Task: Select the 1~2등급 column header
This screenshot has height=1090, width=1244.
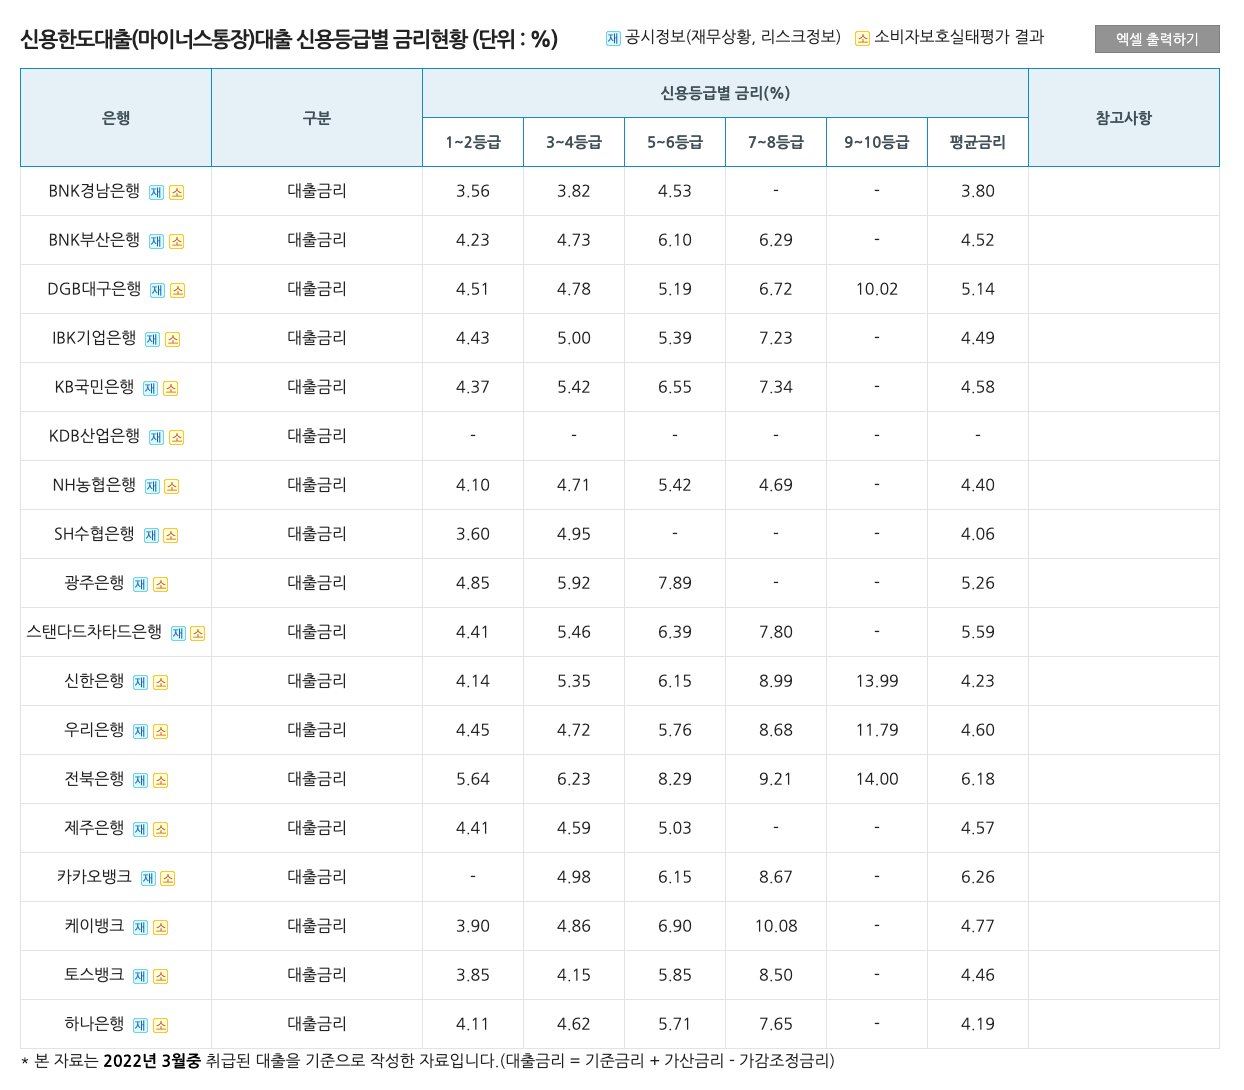Action: [x=473, y=142]
